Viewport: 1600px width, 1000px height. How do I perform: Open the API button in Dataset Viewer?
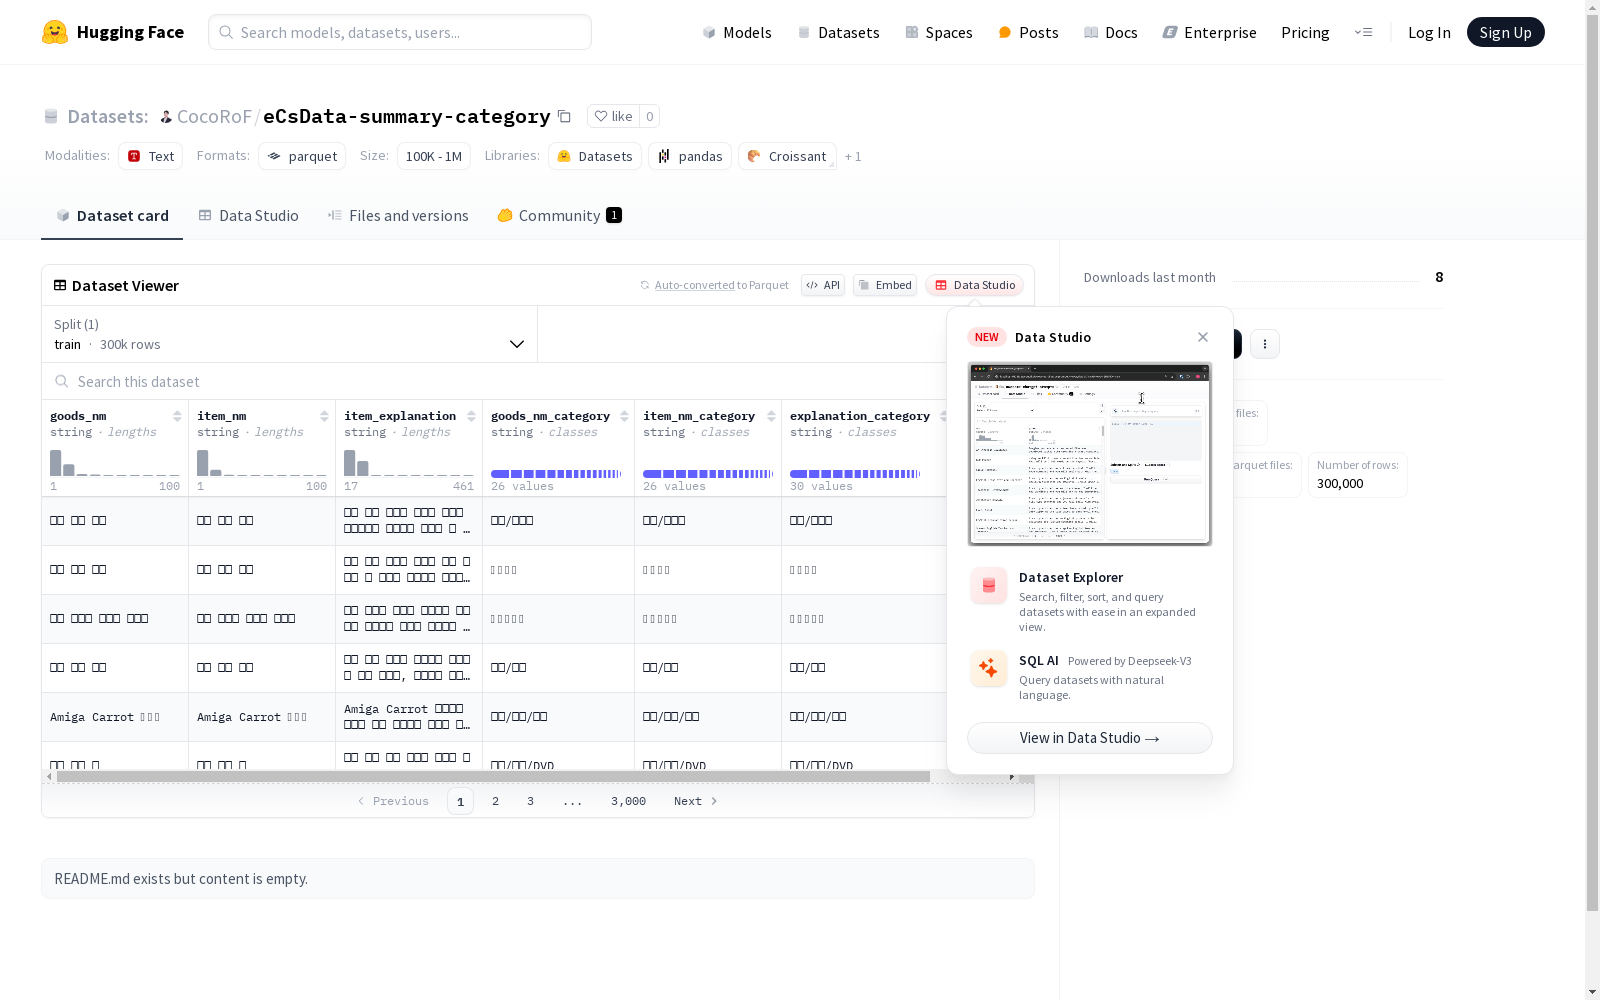(x=823, y=285)
